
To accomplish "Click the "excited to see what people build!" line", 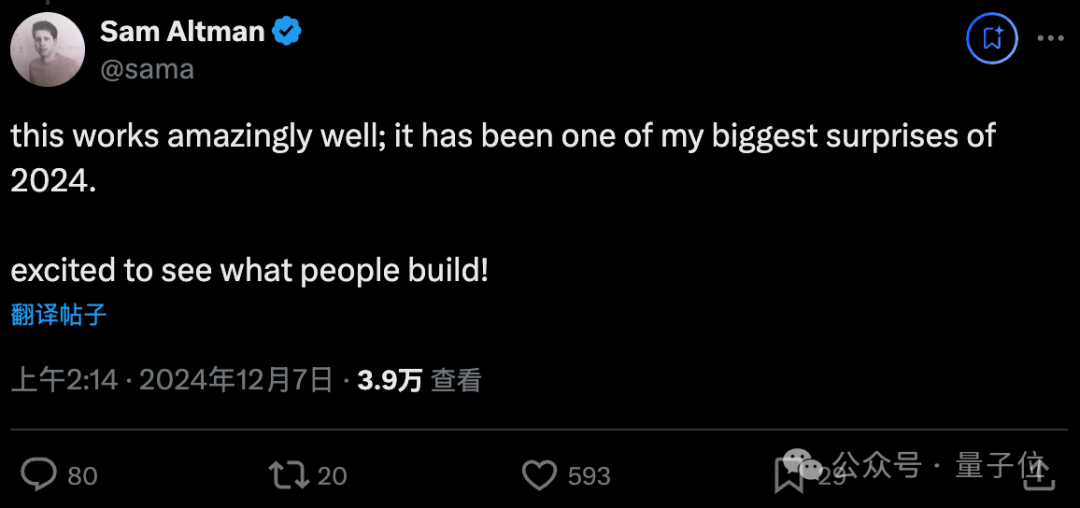I will tap(250, 270).
